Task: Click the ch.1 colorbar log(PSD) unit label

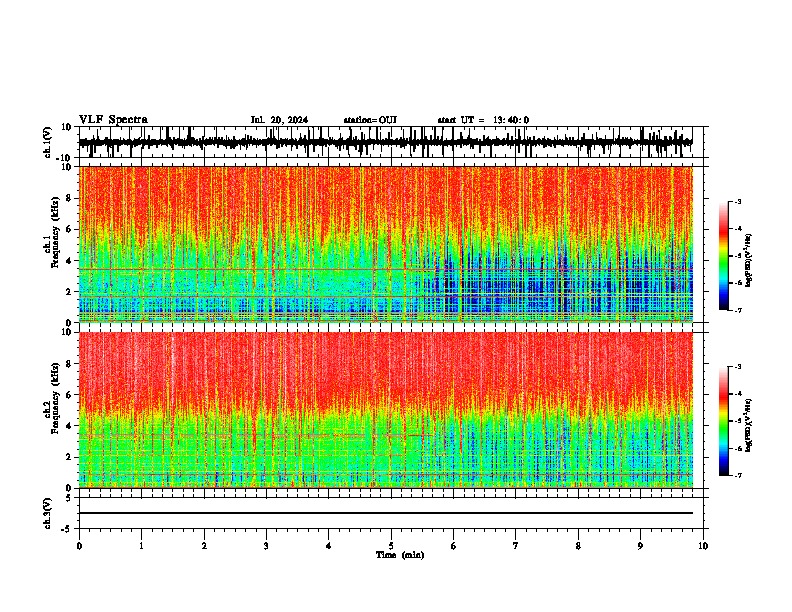Action: pos(749,261)
